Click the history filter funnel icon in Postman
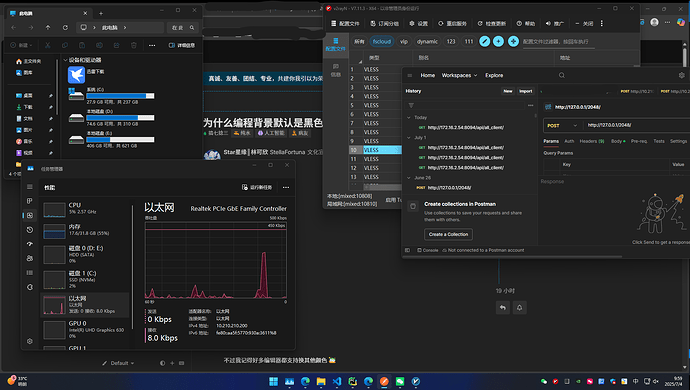The width and height of the screenshot is (690, 390). point(411,105)
